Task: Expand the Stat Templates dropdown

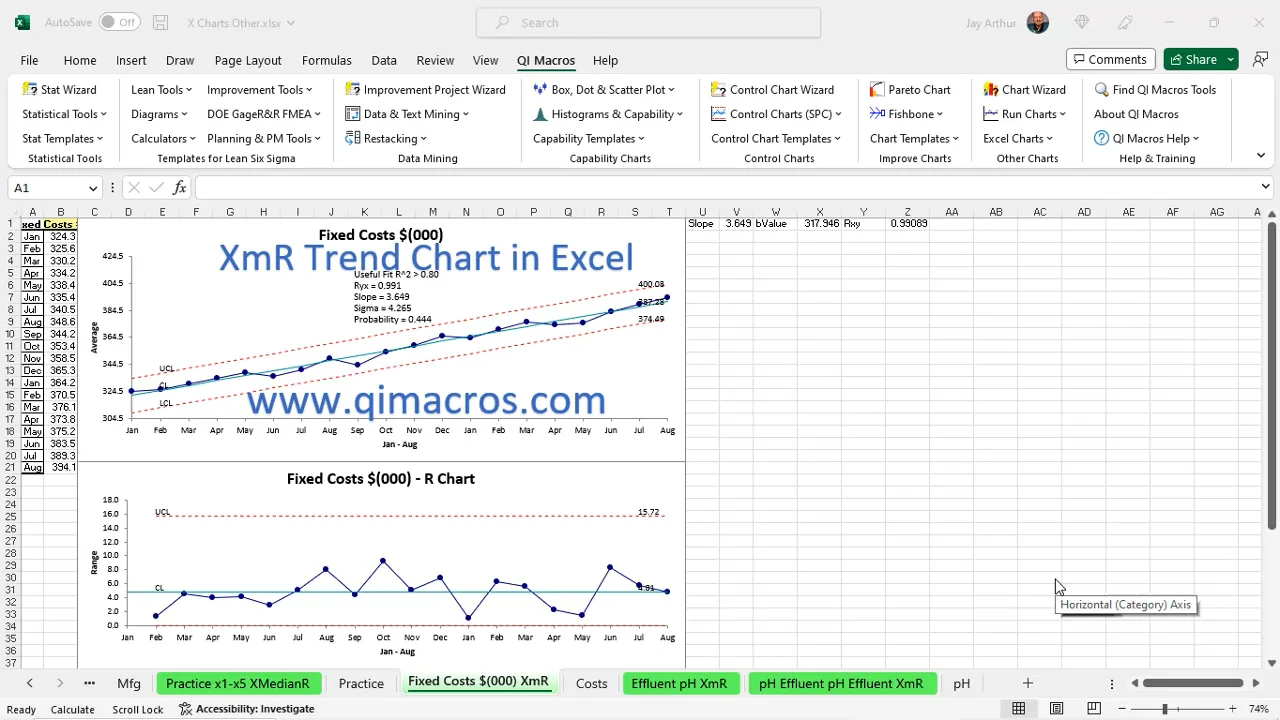Action: pos(62,139)
